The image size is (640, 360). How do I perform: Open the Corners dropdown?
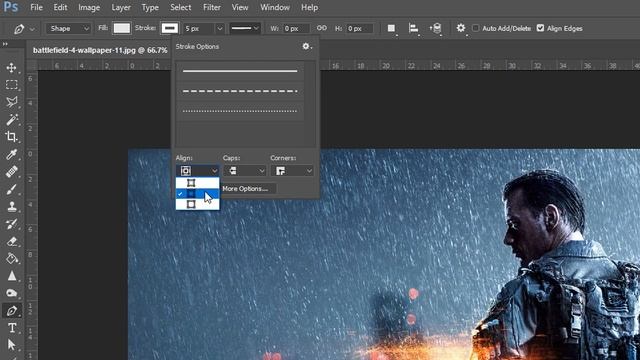pos(292,171)
